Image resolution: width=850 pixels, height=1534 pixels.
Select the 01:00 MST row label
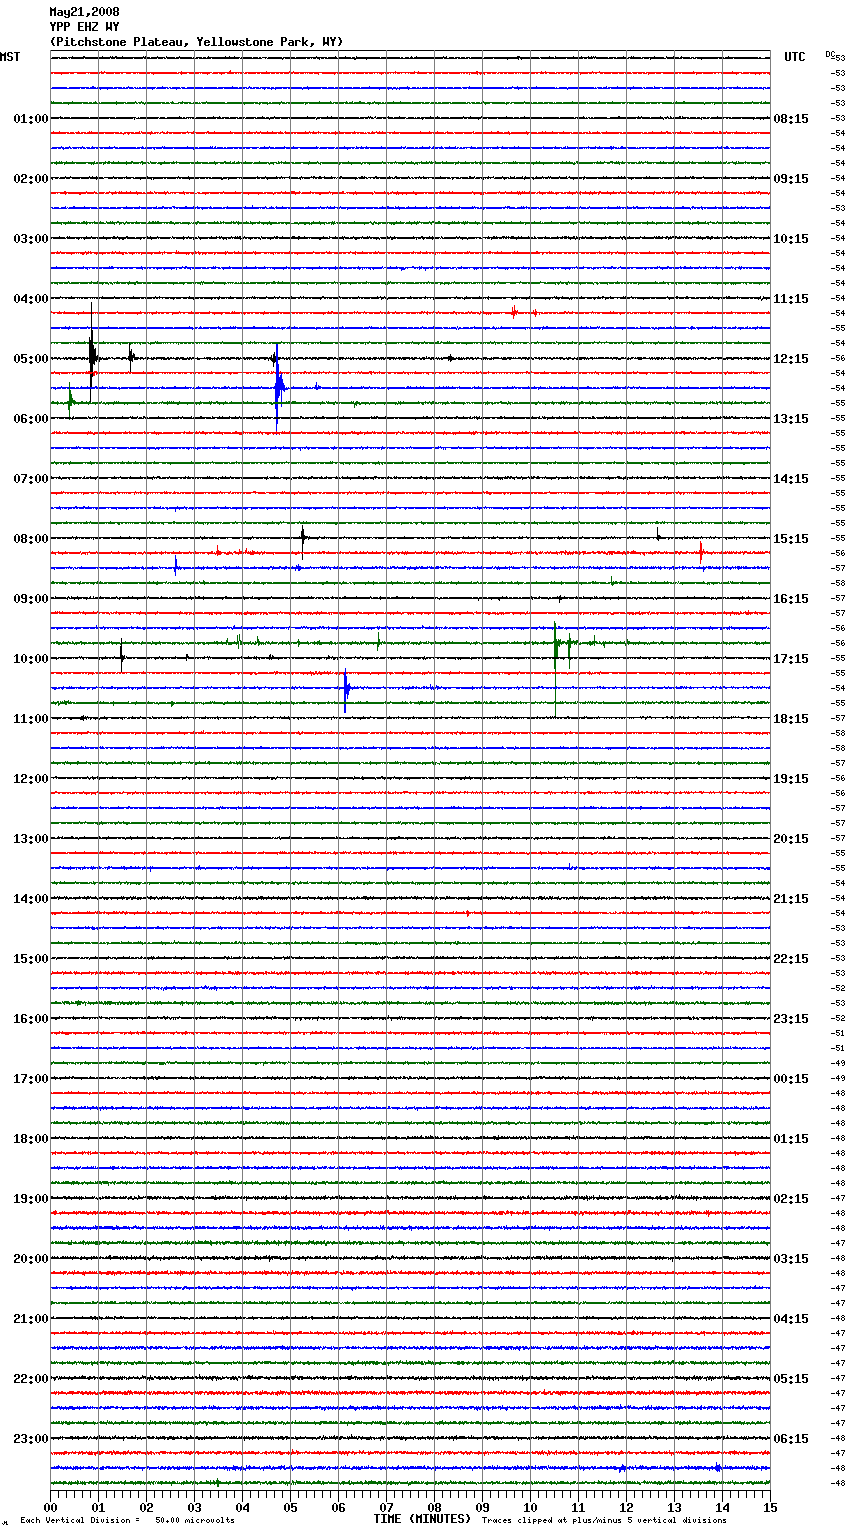tap(30, 119)
